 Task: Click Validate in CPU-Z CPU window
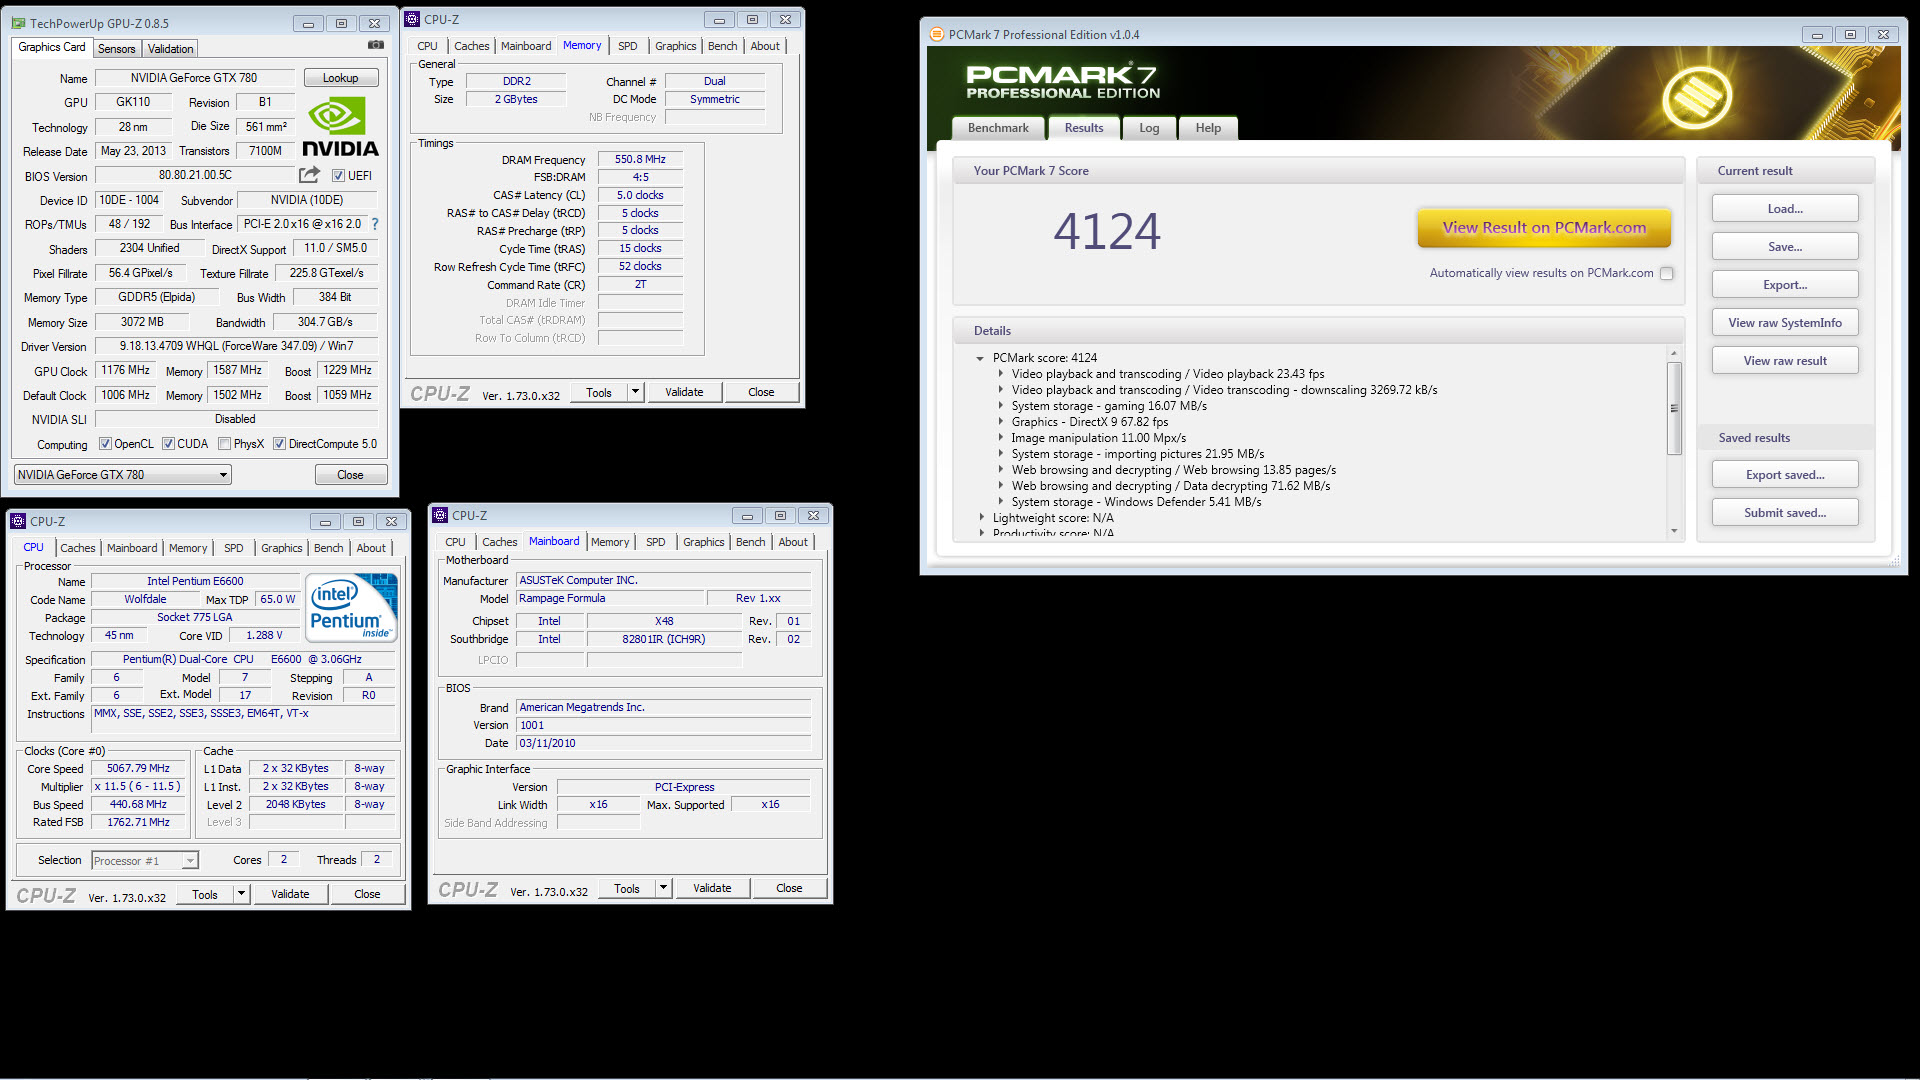(290, 894)
